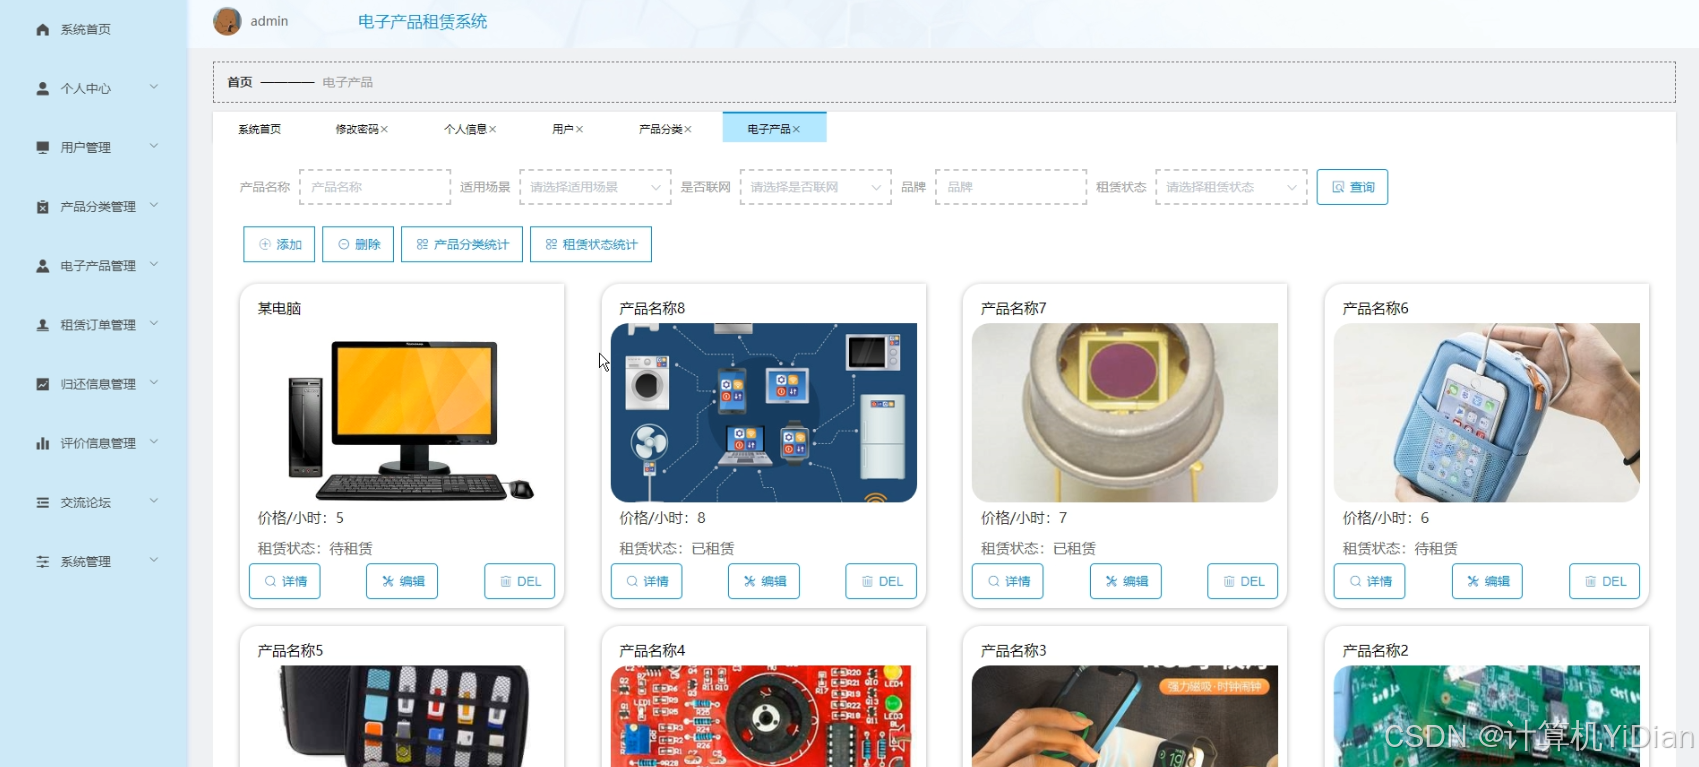Close the 修改密码 tab with its X

384,130
